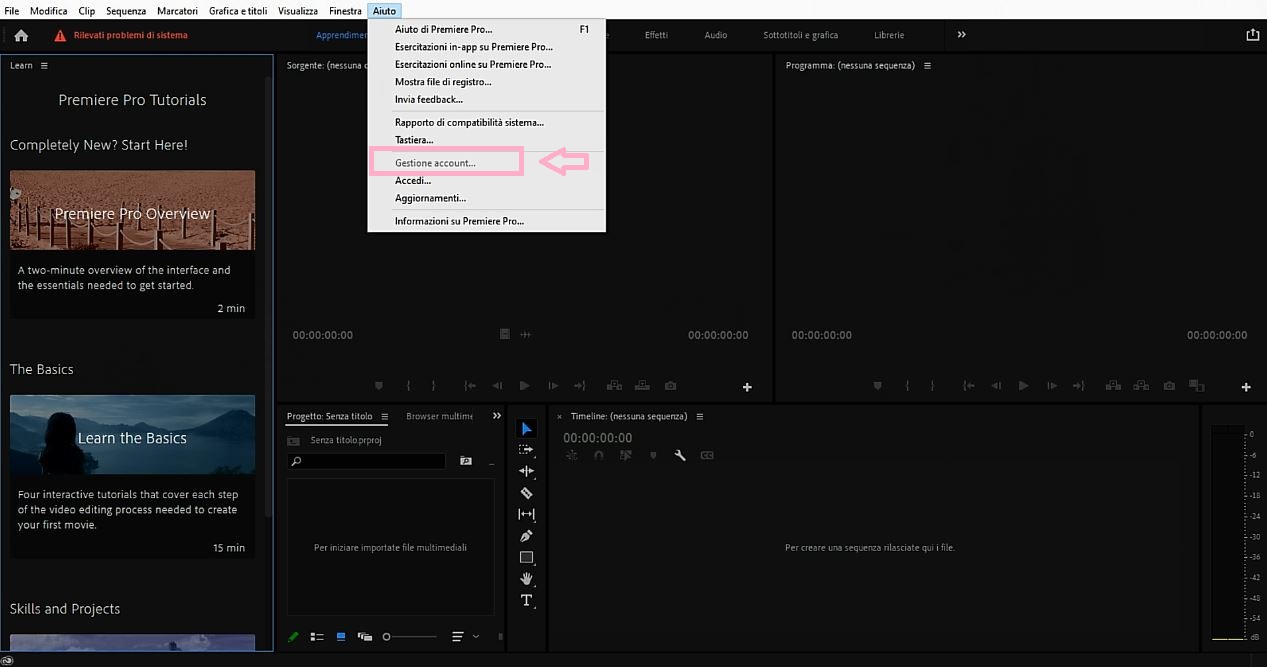The width and height of the screenshot is (1267, 667).
Task: Select the Rectangle tool
Action: [527, 557]
